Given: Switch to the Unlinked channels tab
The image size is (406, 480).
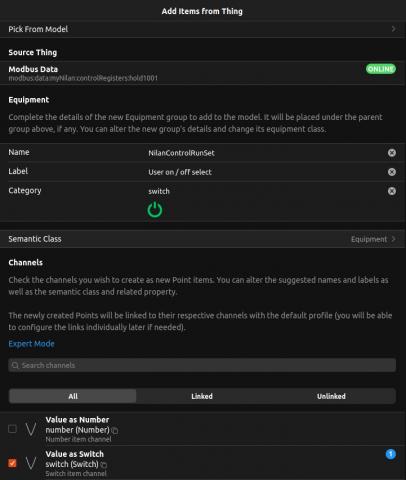Looking at the screenshot, I should (x=331, y=396).
